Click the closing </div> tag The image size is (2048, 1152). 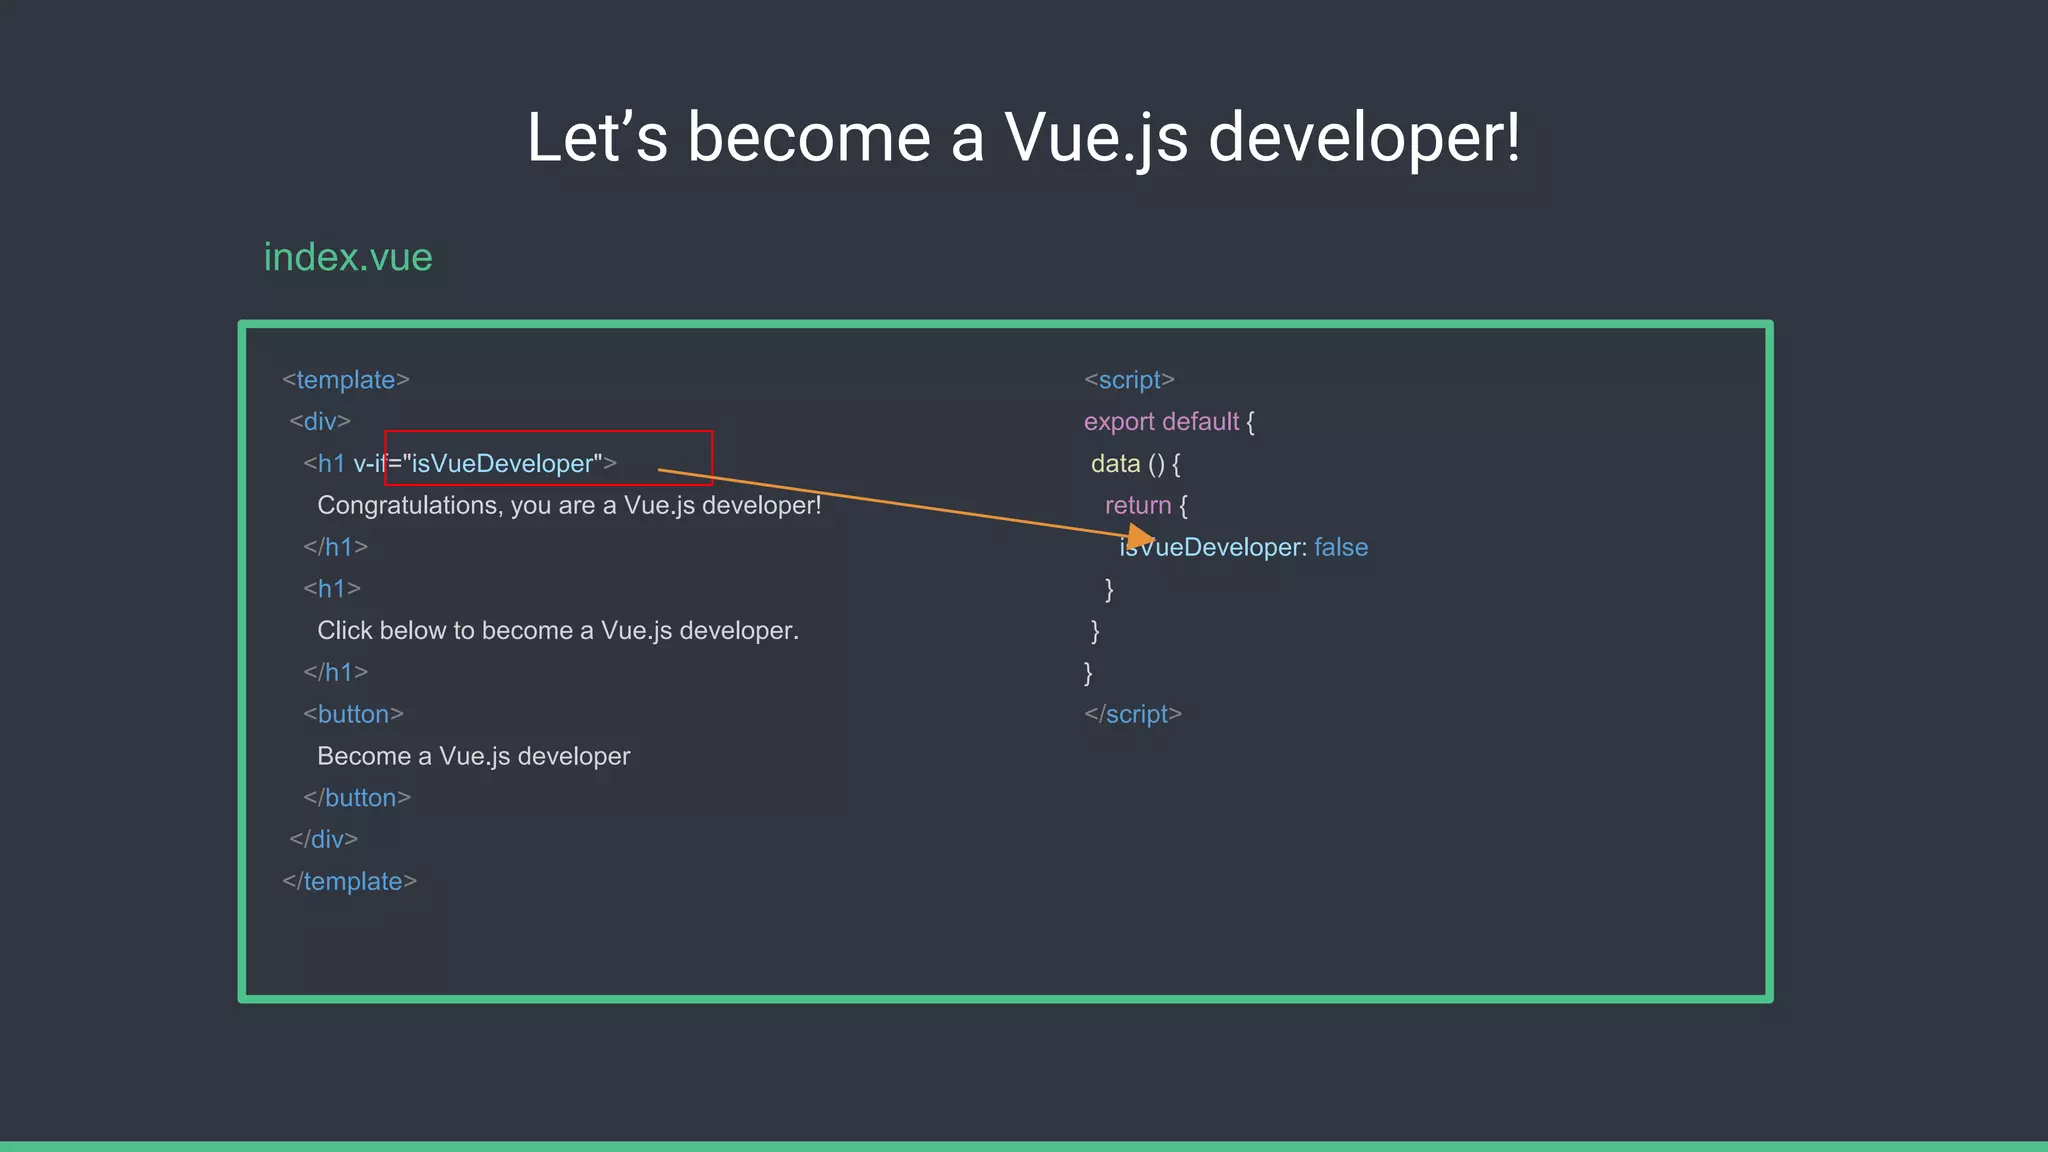click(323, 839)
